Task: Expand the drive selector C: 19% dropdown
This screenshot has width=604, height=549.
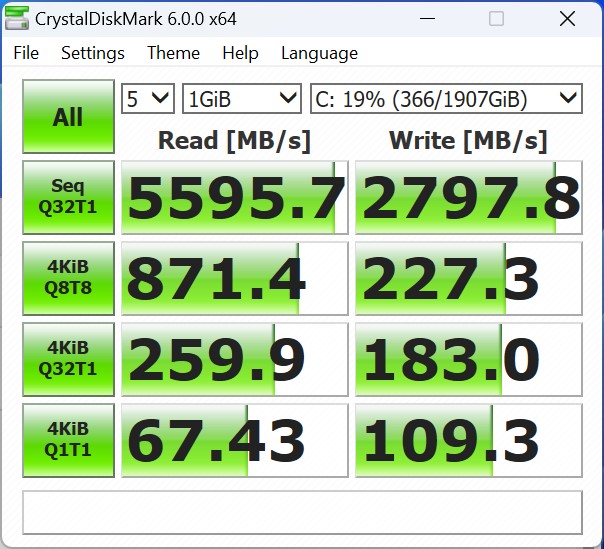Action: pos(446,99)
